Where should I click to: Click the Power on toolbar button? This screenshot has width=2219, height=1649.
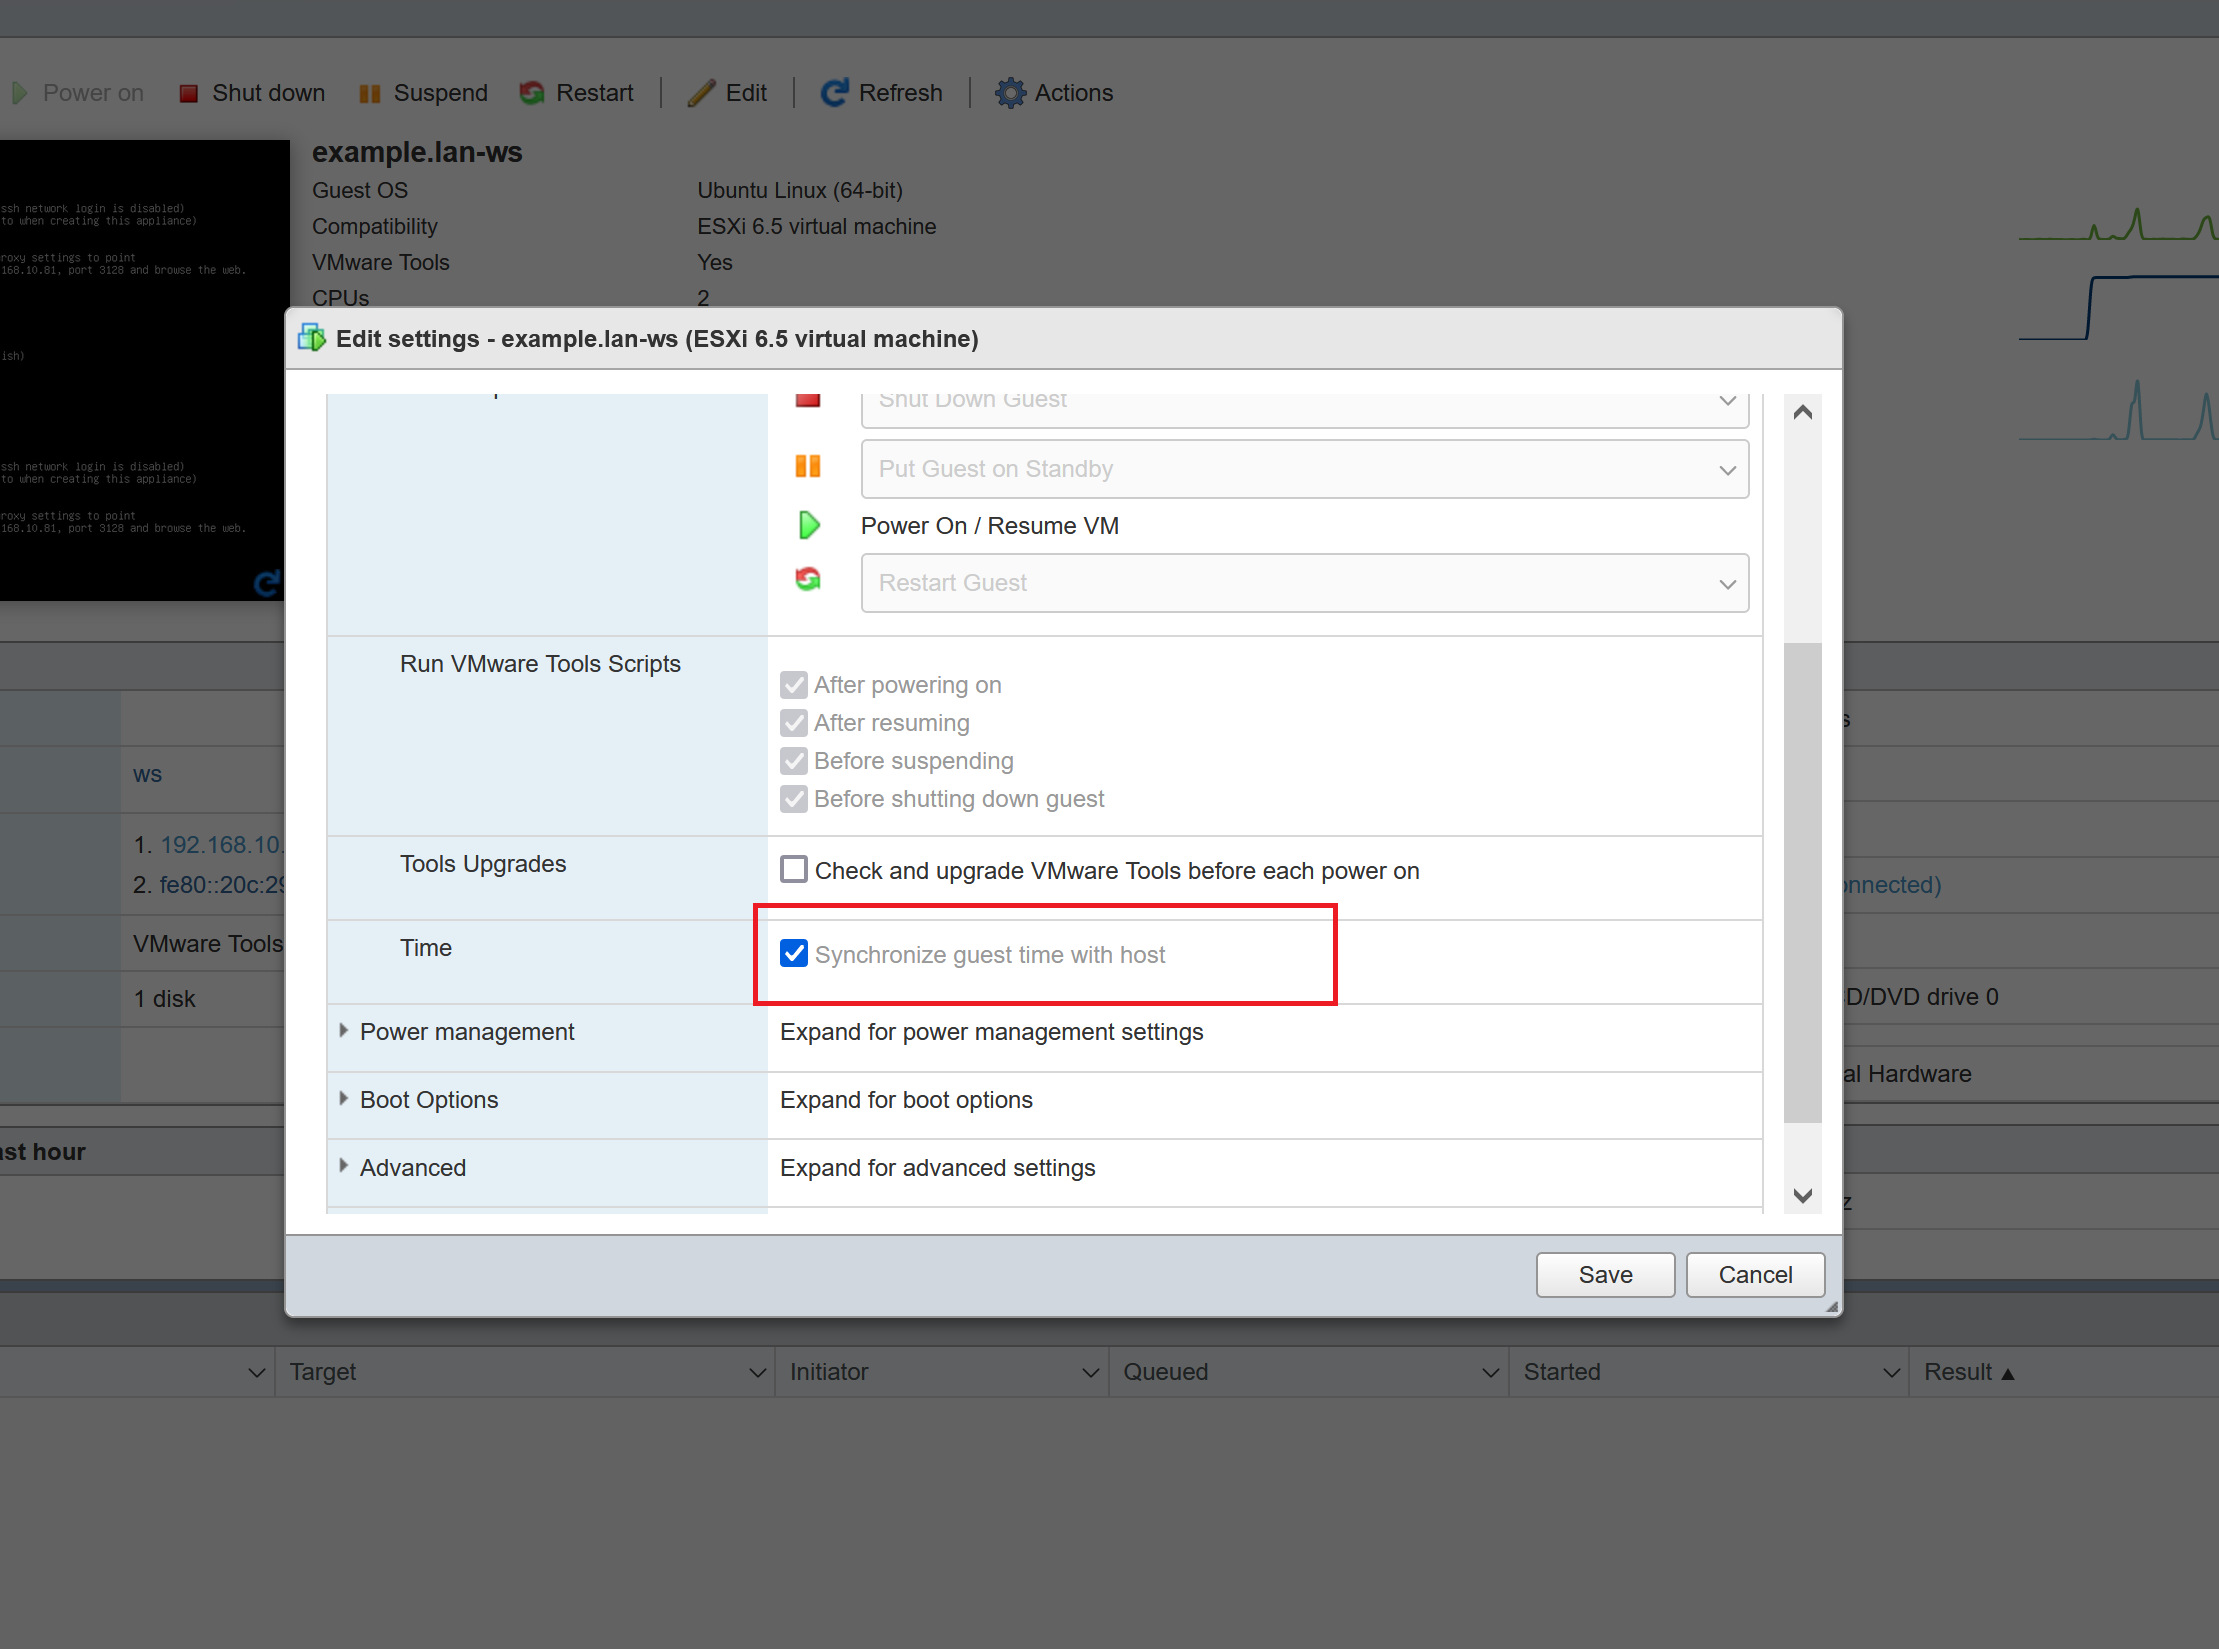click(77, 93)
